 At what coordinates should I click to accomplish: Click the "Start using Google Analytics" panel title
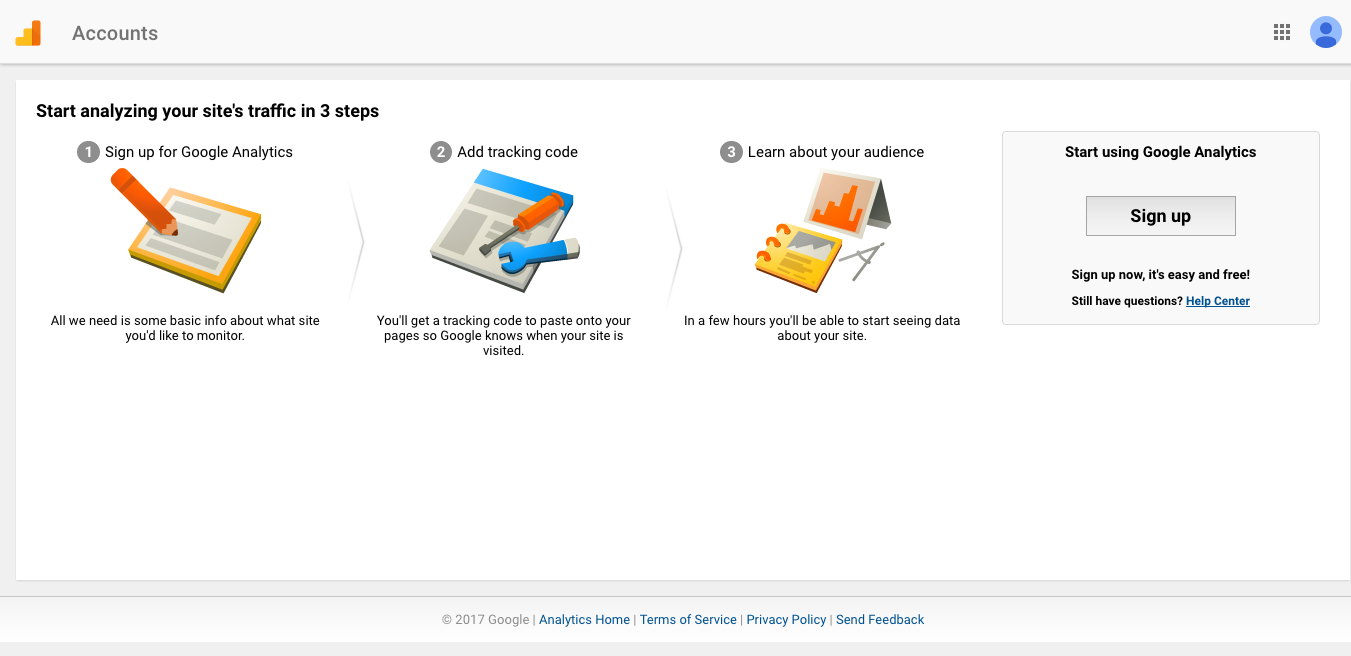(x=1160, y=152)
